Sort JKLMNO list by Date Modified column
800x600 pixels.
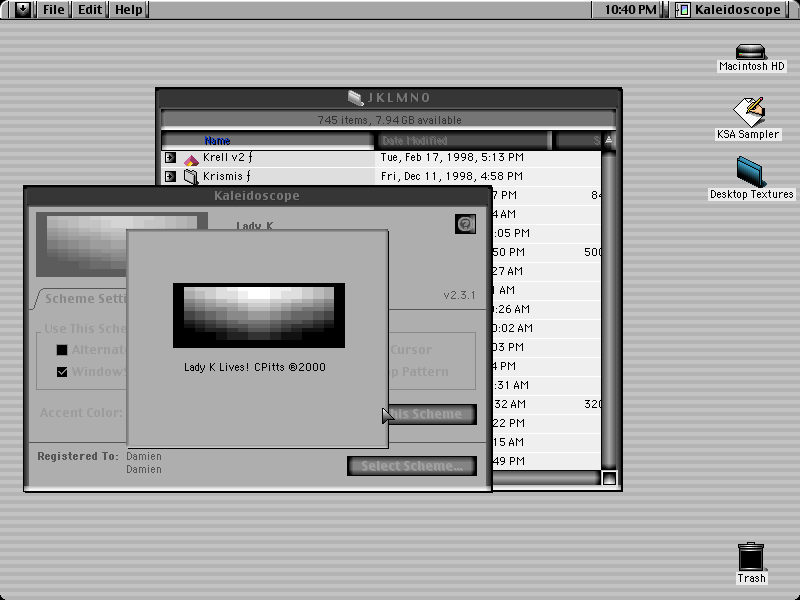tap(463, 140)
